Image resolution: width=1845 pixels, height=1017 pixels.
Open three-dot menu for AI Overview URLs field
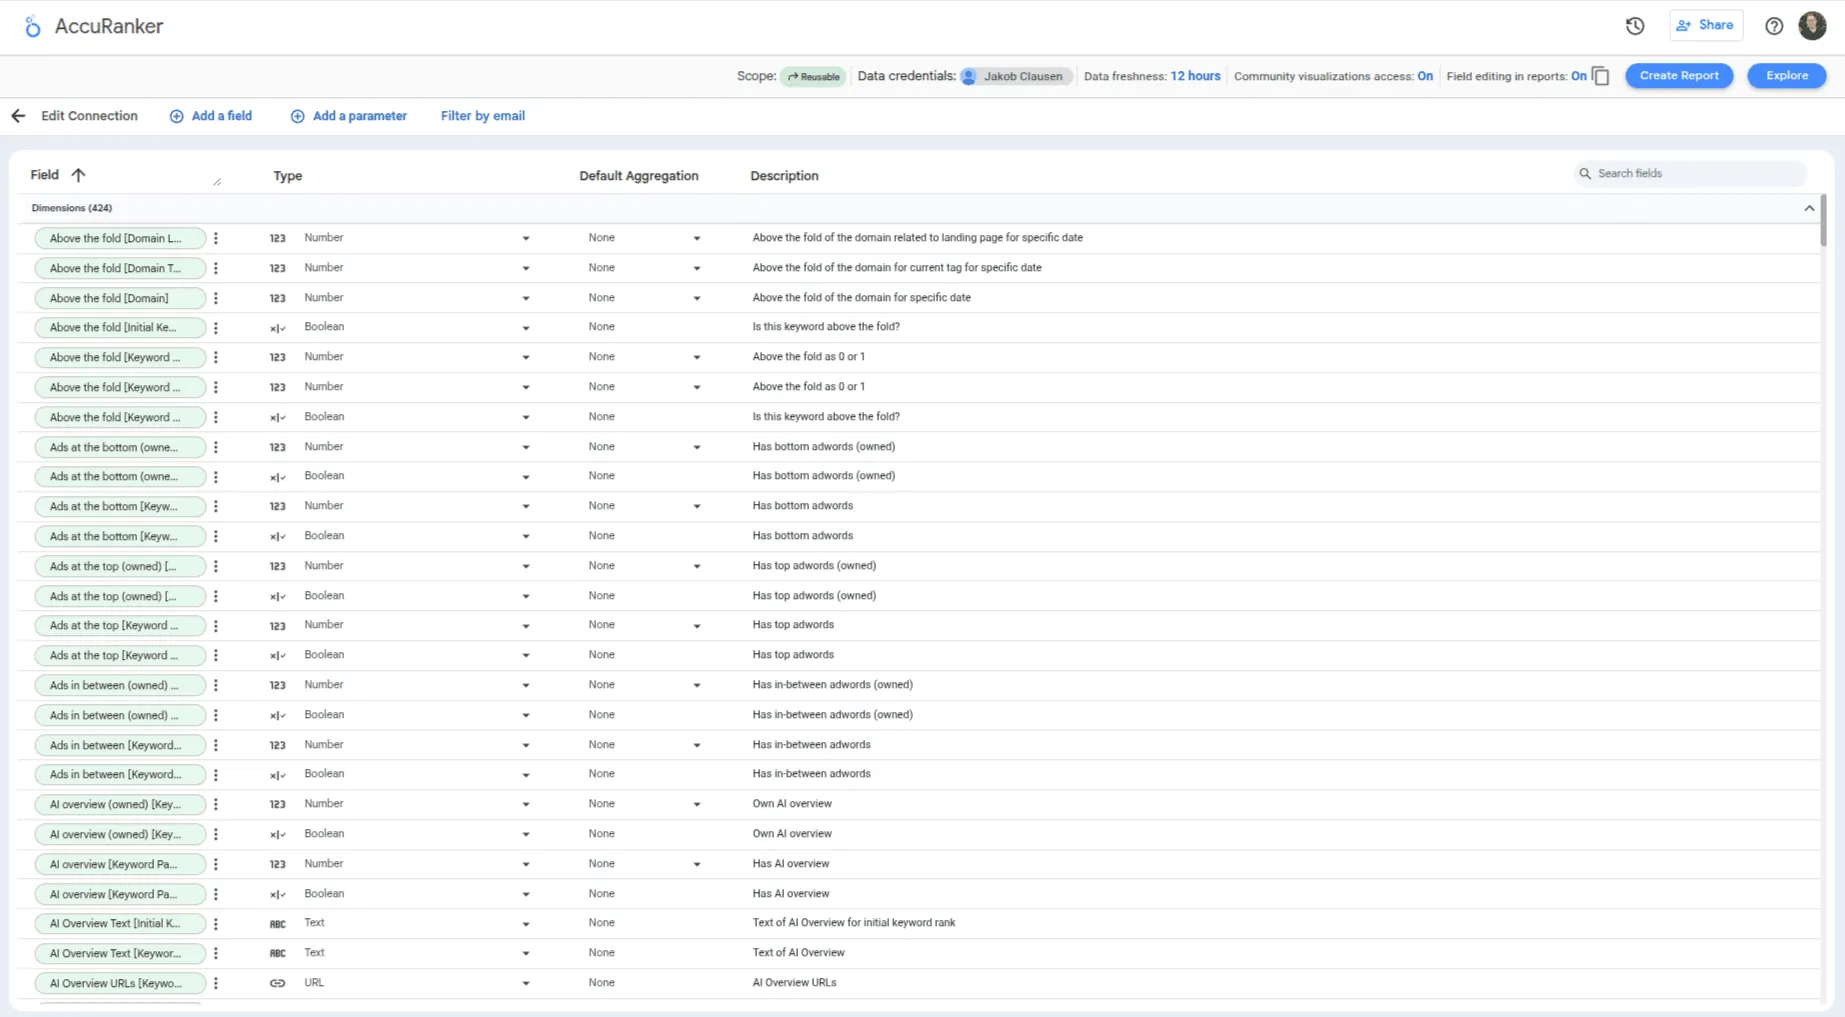click(x=216, y=983)
